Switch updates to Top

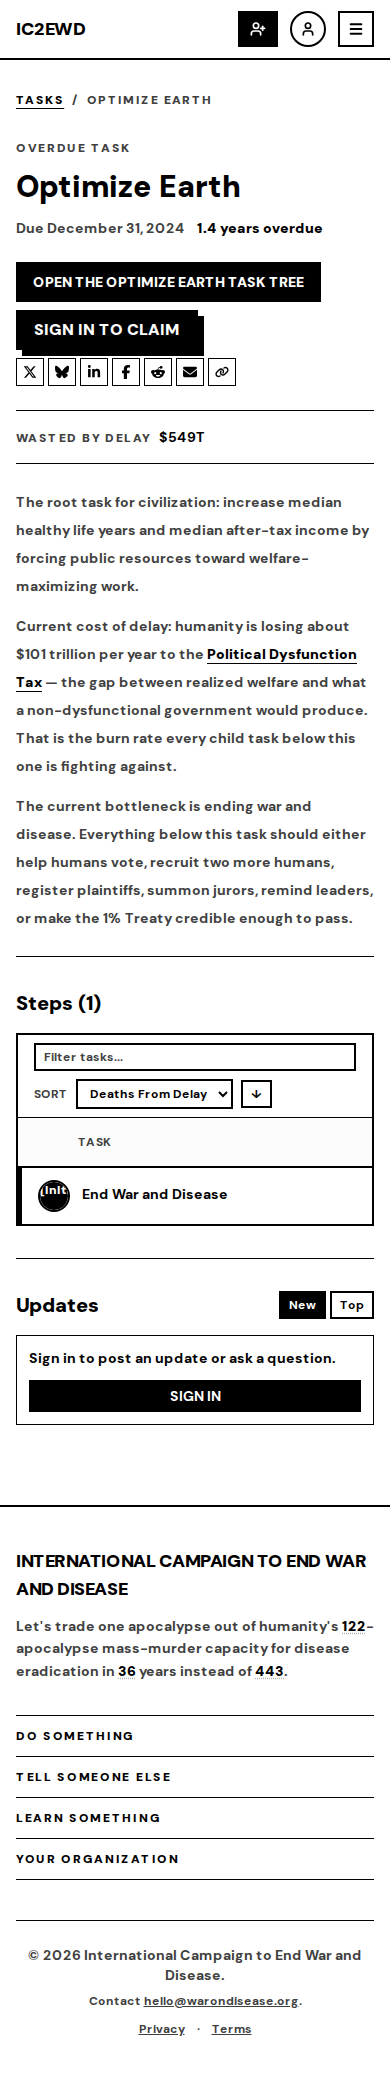pyautogui.click(x=352, y=1305)
